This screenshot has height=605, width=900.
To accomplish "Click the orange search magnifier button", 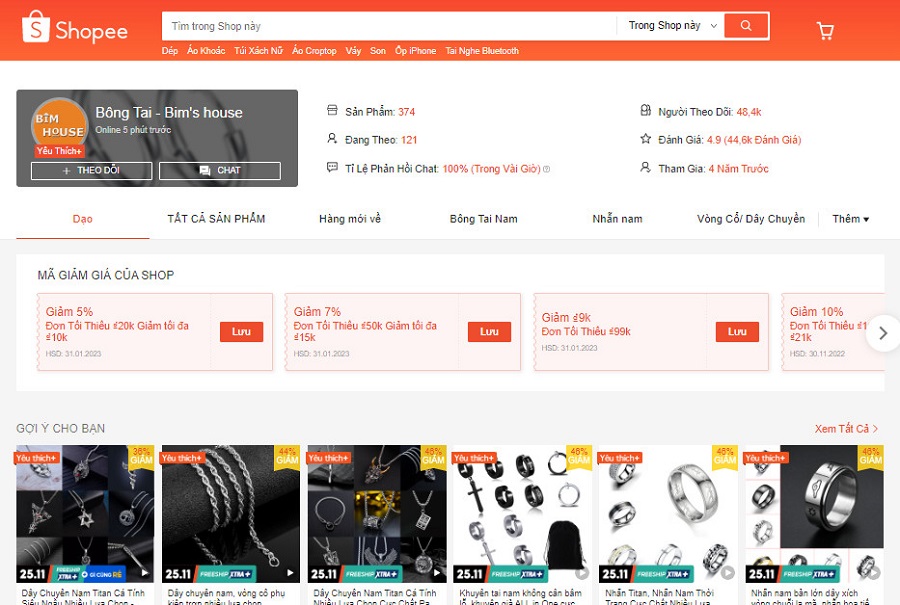I will point(746,26).
